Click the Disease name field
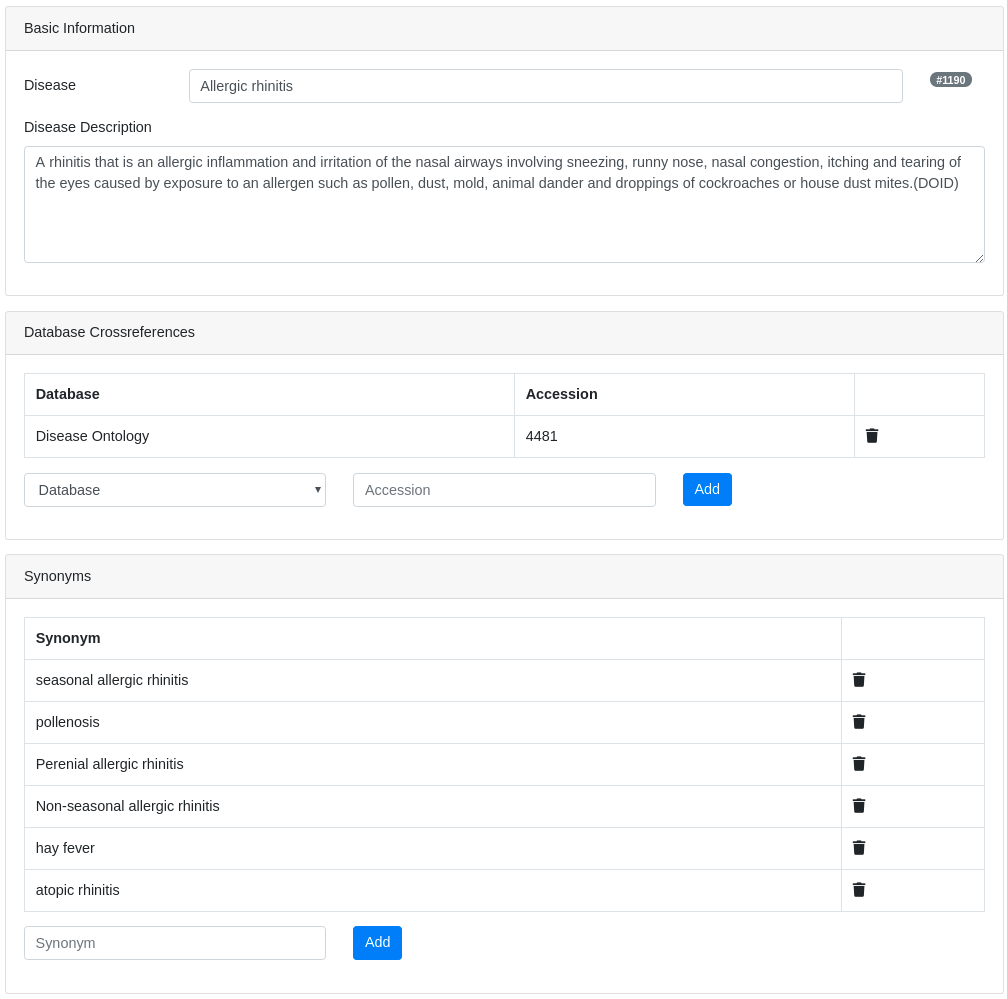This screenshot has height=999, width=1007. point(545,86)
